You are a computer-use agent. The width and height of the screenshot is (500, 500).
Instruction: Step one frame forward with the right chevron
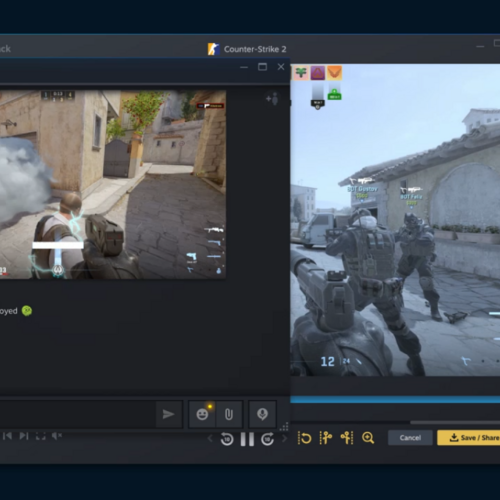click(284, 438)
